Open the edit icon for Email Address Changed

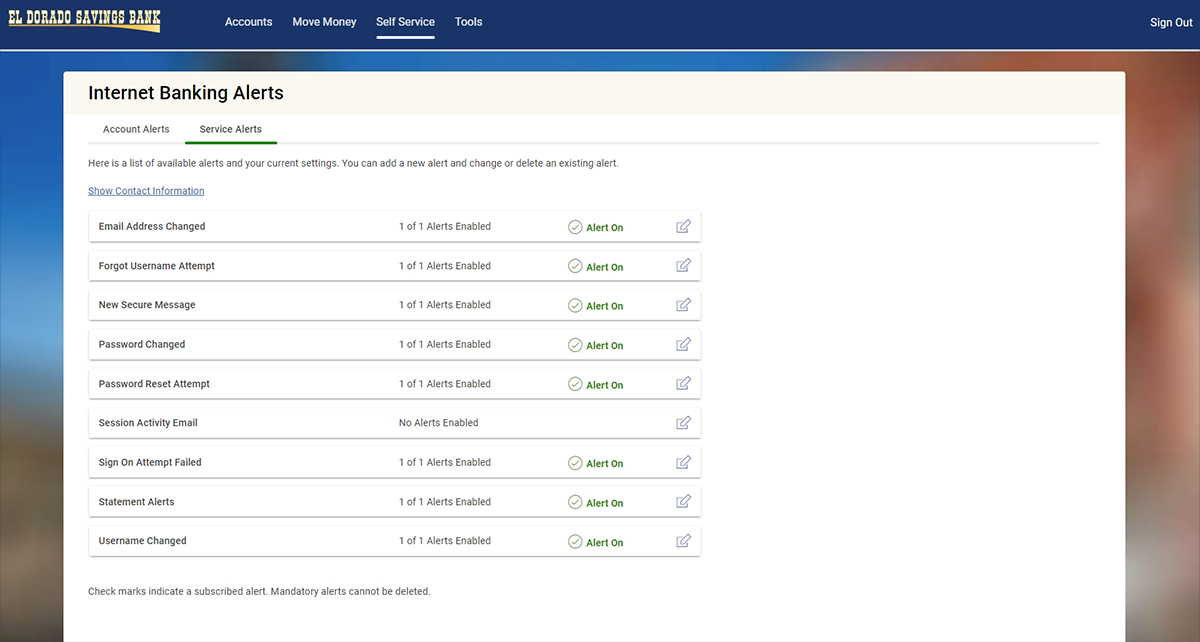684,226
